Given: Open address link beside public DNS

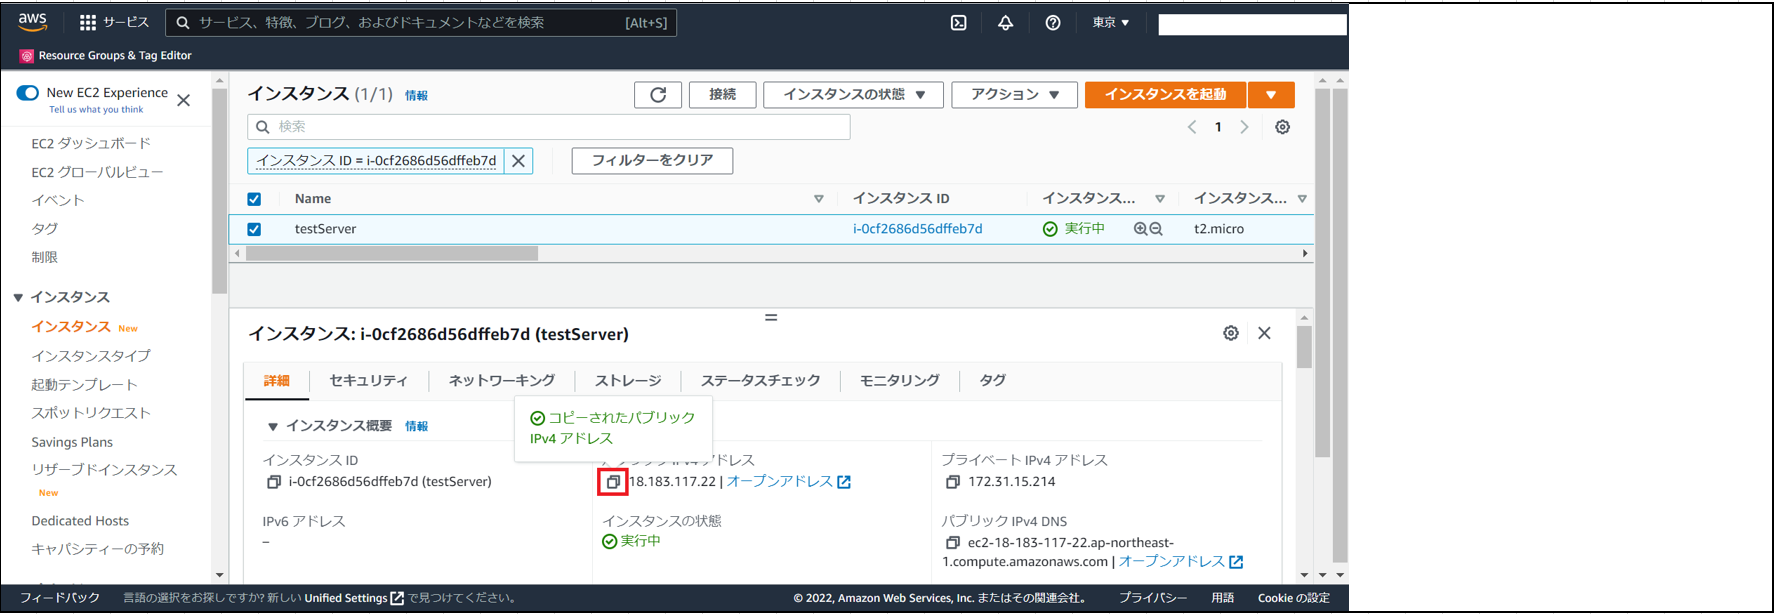Looking at the screenshot, I should coord(1181,562).
